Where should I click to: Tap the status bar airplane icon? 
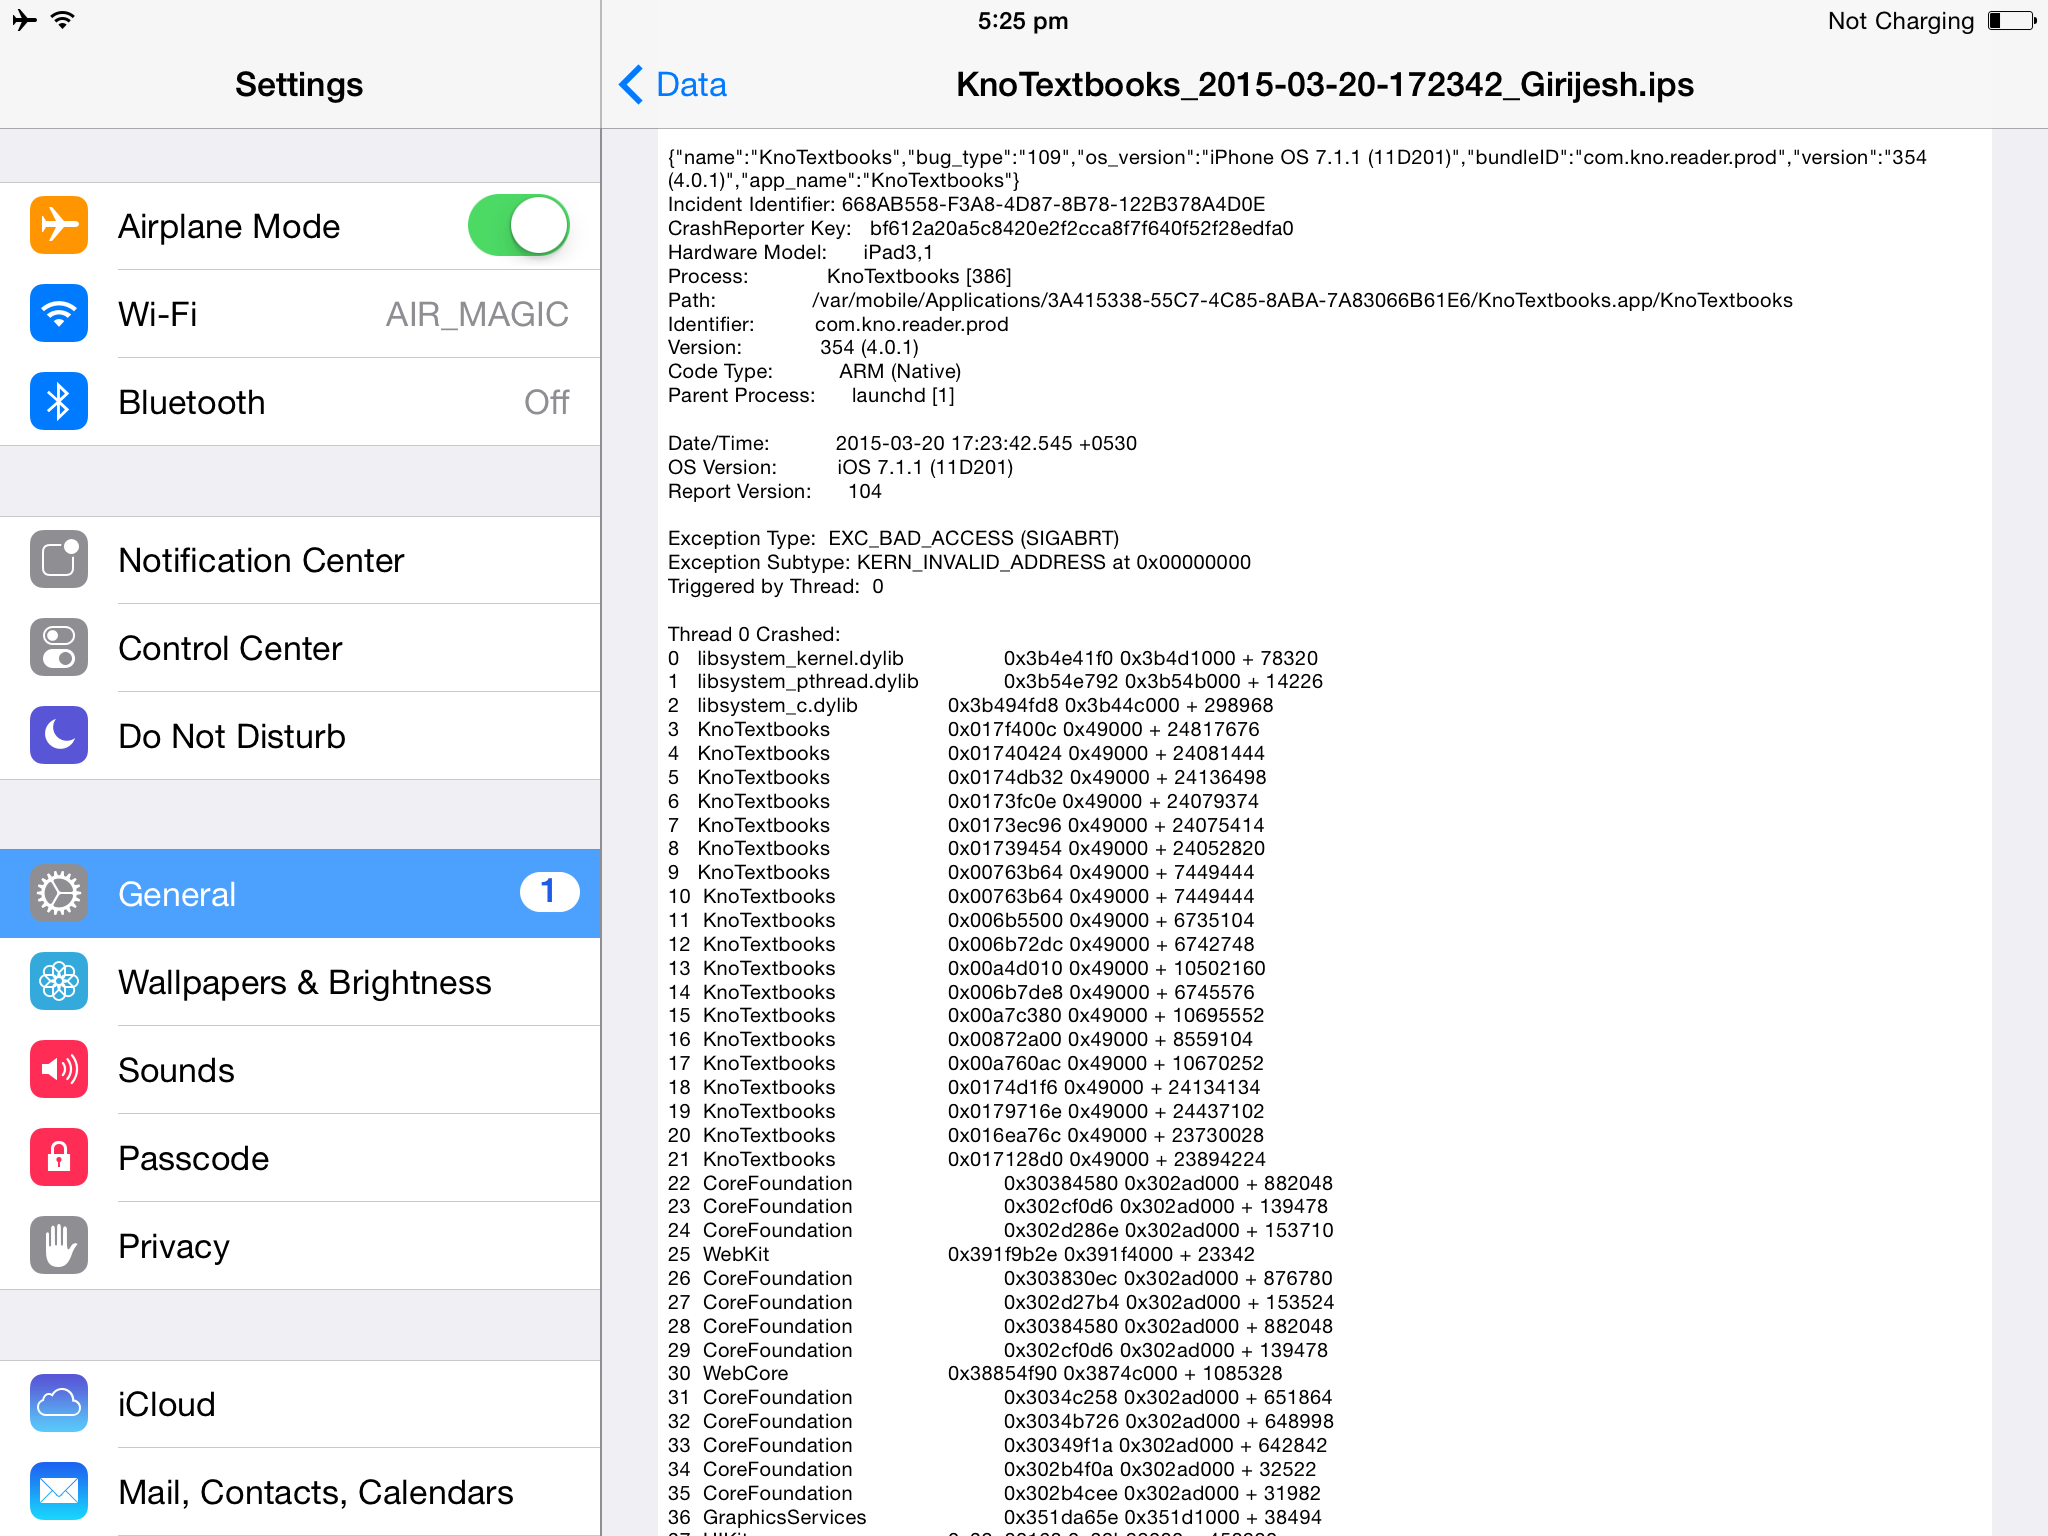point(24,20)
